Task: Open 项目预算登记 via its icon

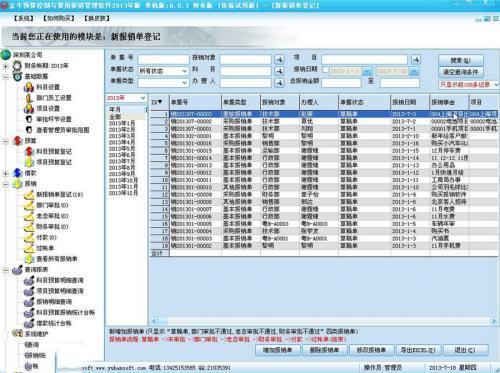Action: (x=29, y=162)
